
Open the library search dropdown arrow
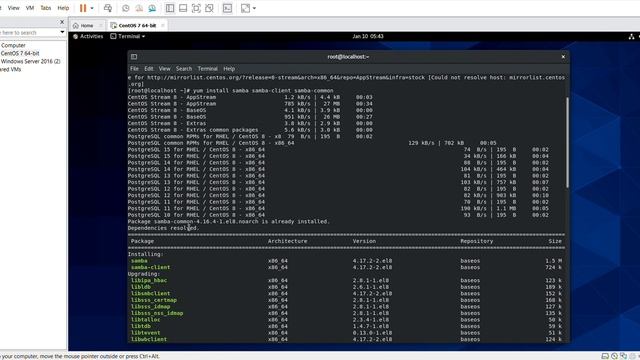point(62,32)
